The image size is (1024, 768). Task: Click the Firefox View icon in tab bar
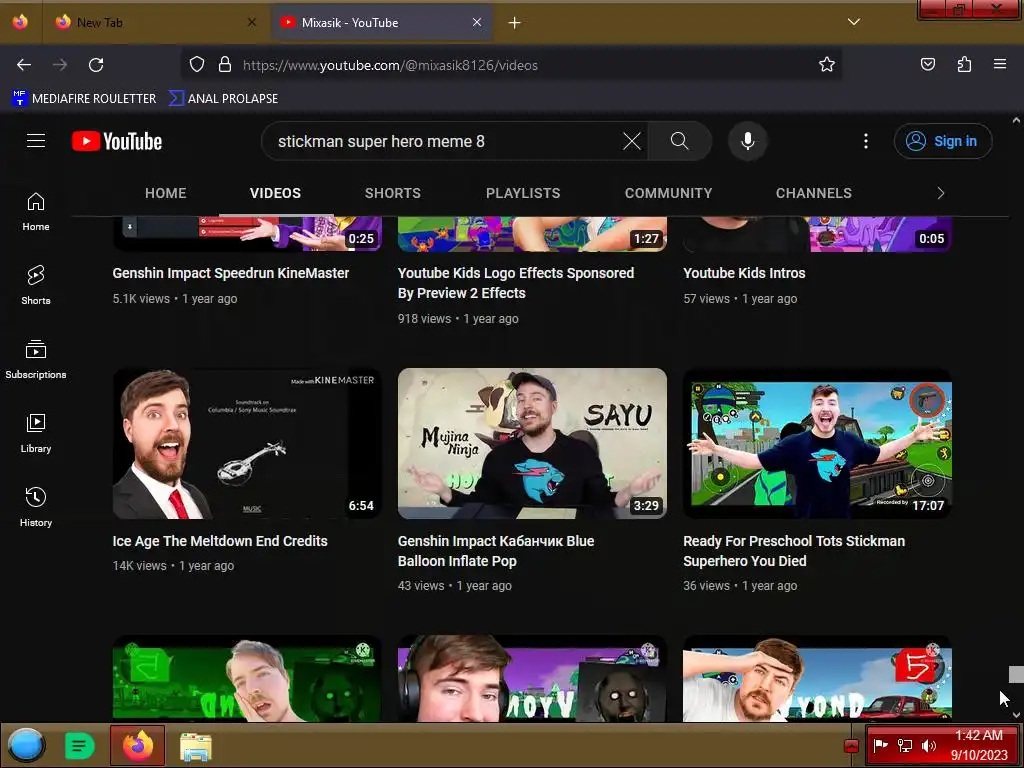[20, 22]
